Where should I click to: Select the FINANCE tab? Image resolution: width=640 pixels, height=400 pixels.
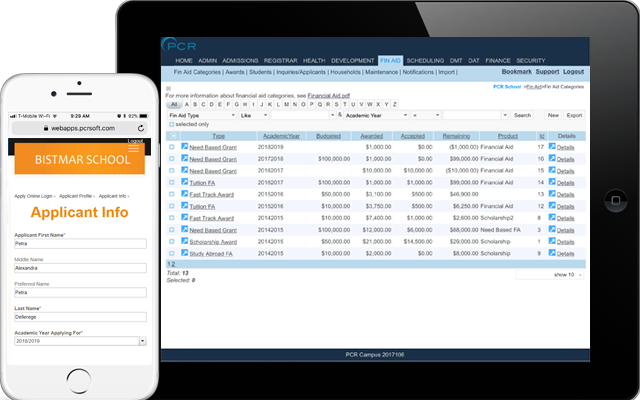click(498, 60)
